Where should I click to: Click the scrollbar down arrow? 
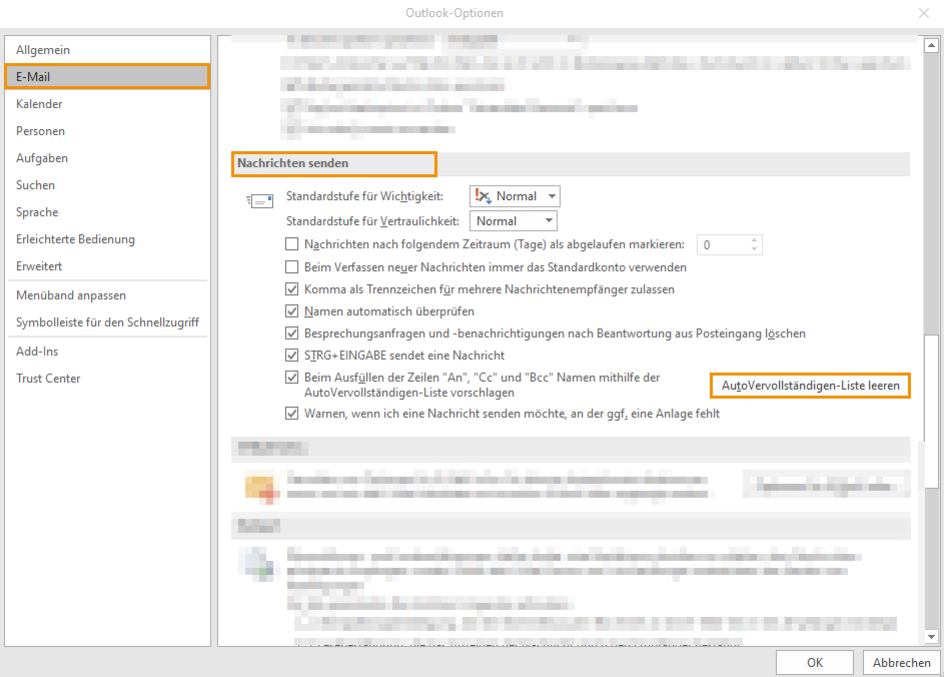click(931, 637)
